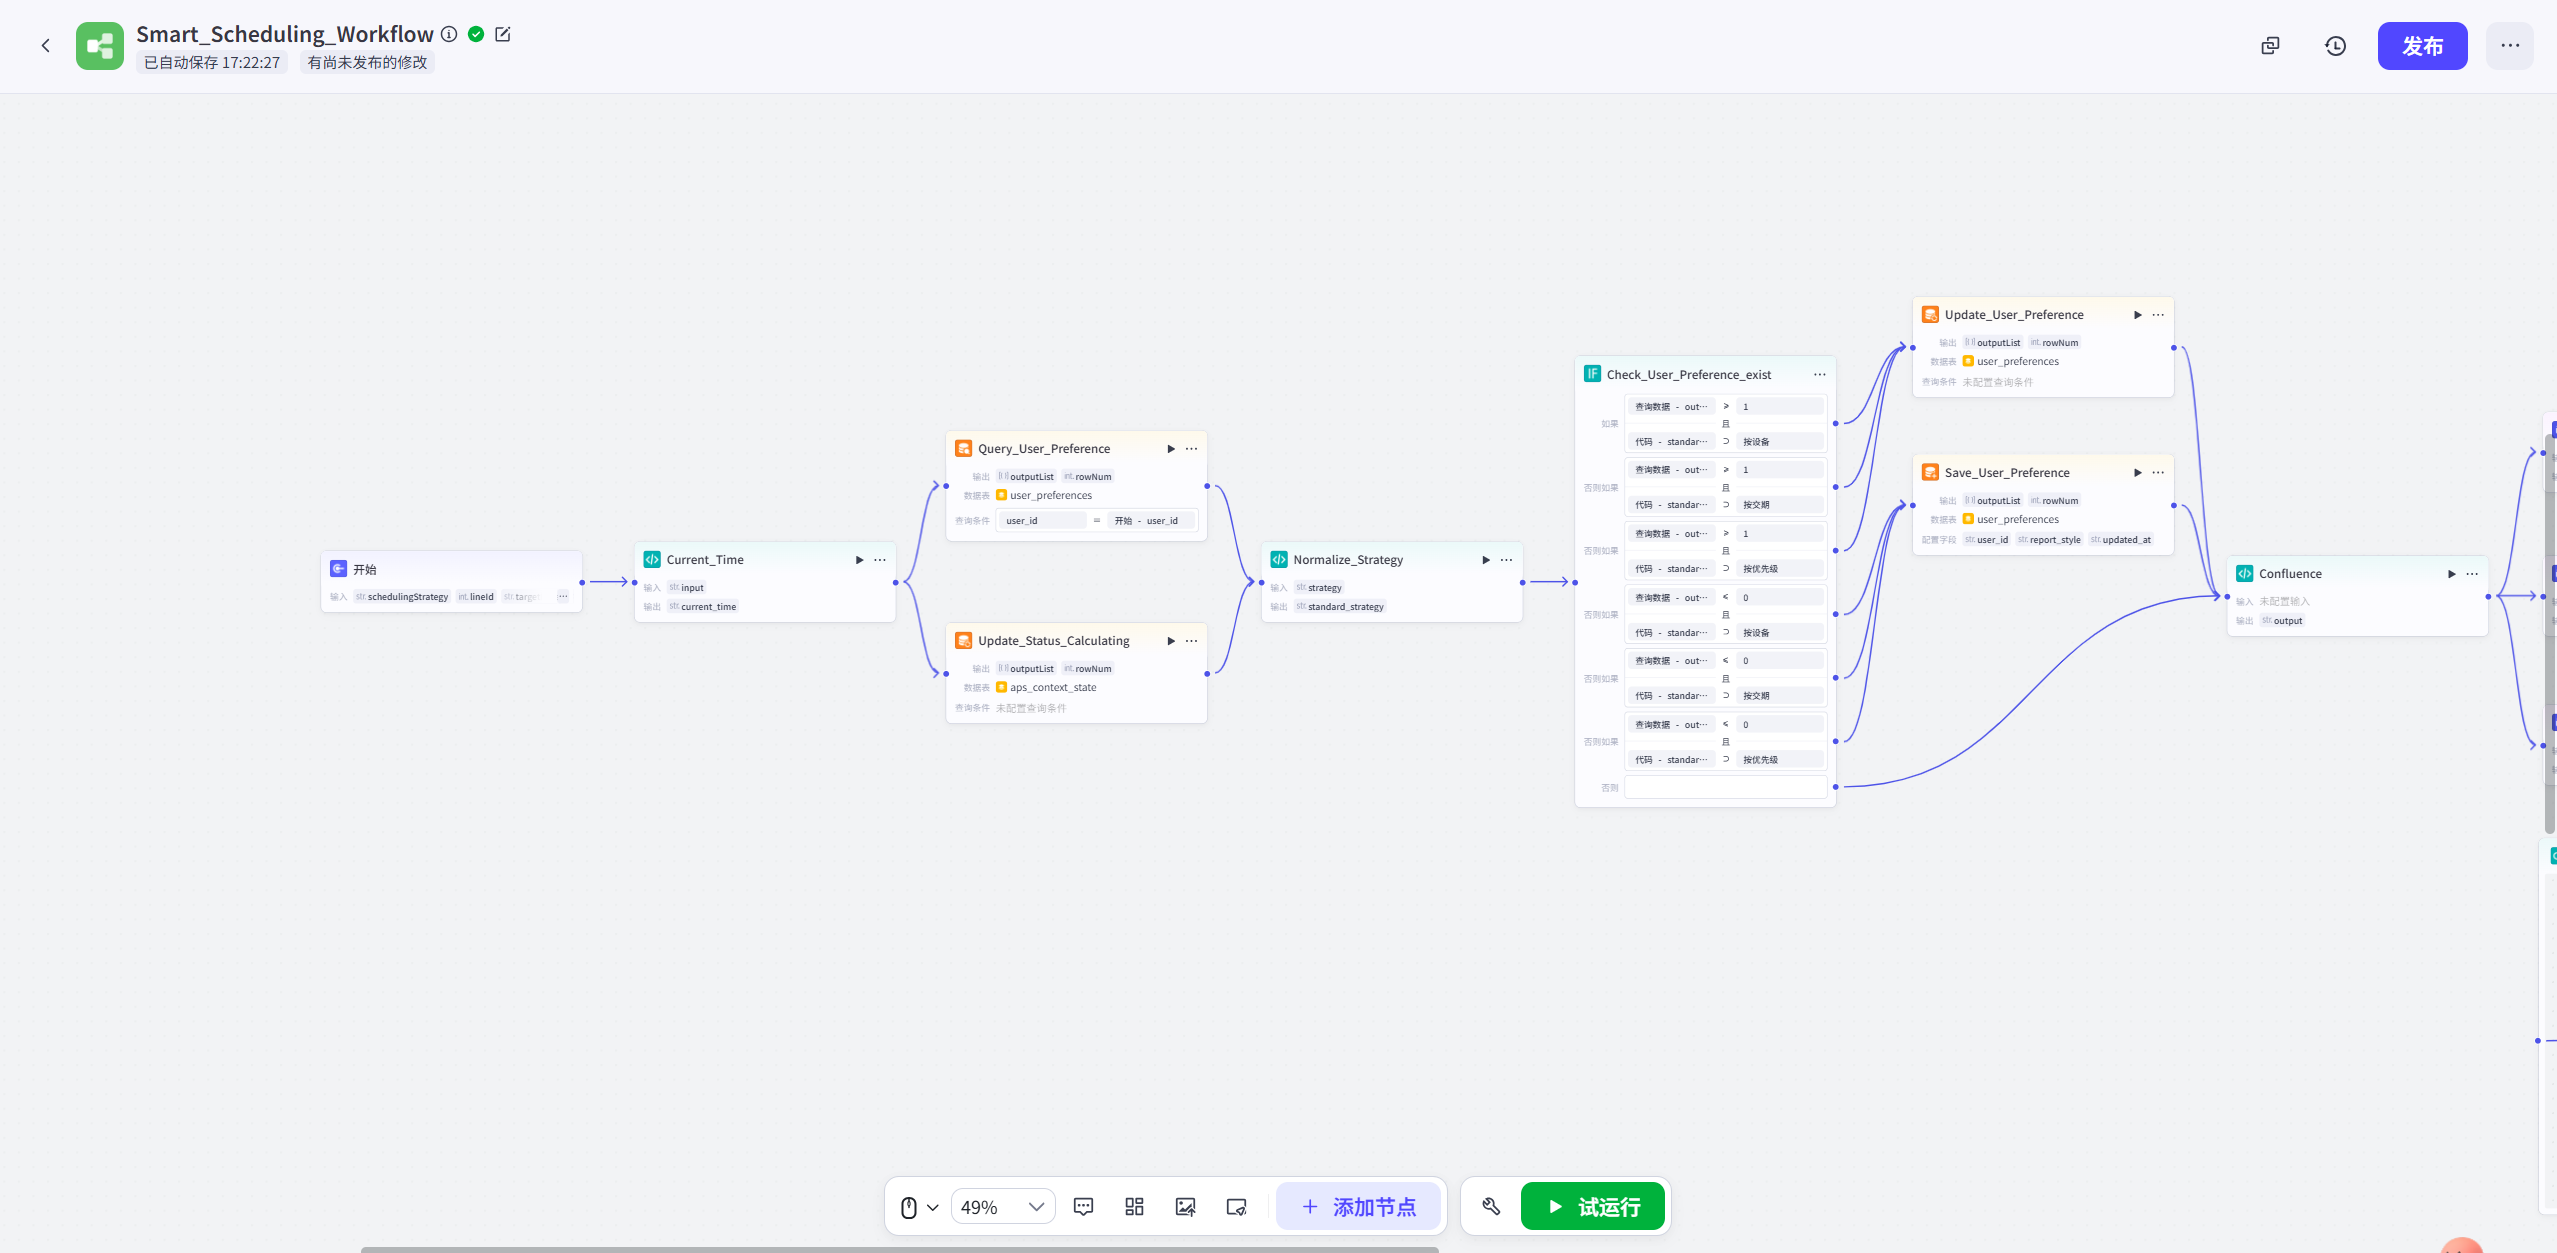Open Query_User_Preference node options menu
This screenshot has width=2557, height=1253.
tap(1192, 449)
